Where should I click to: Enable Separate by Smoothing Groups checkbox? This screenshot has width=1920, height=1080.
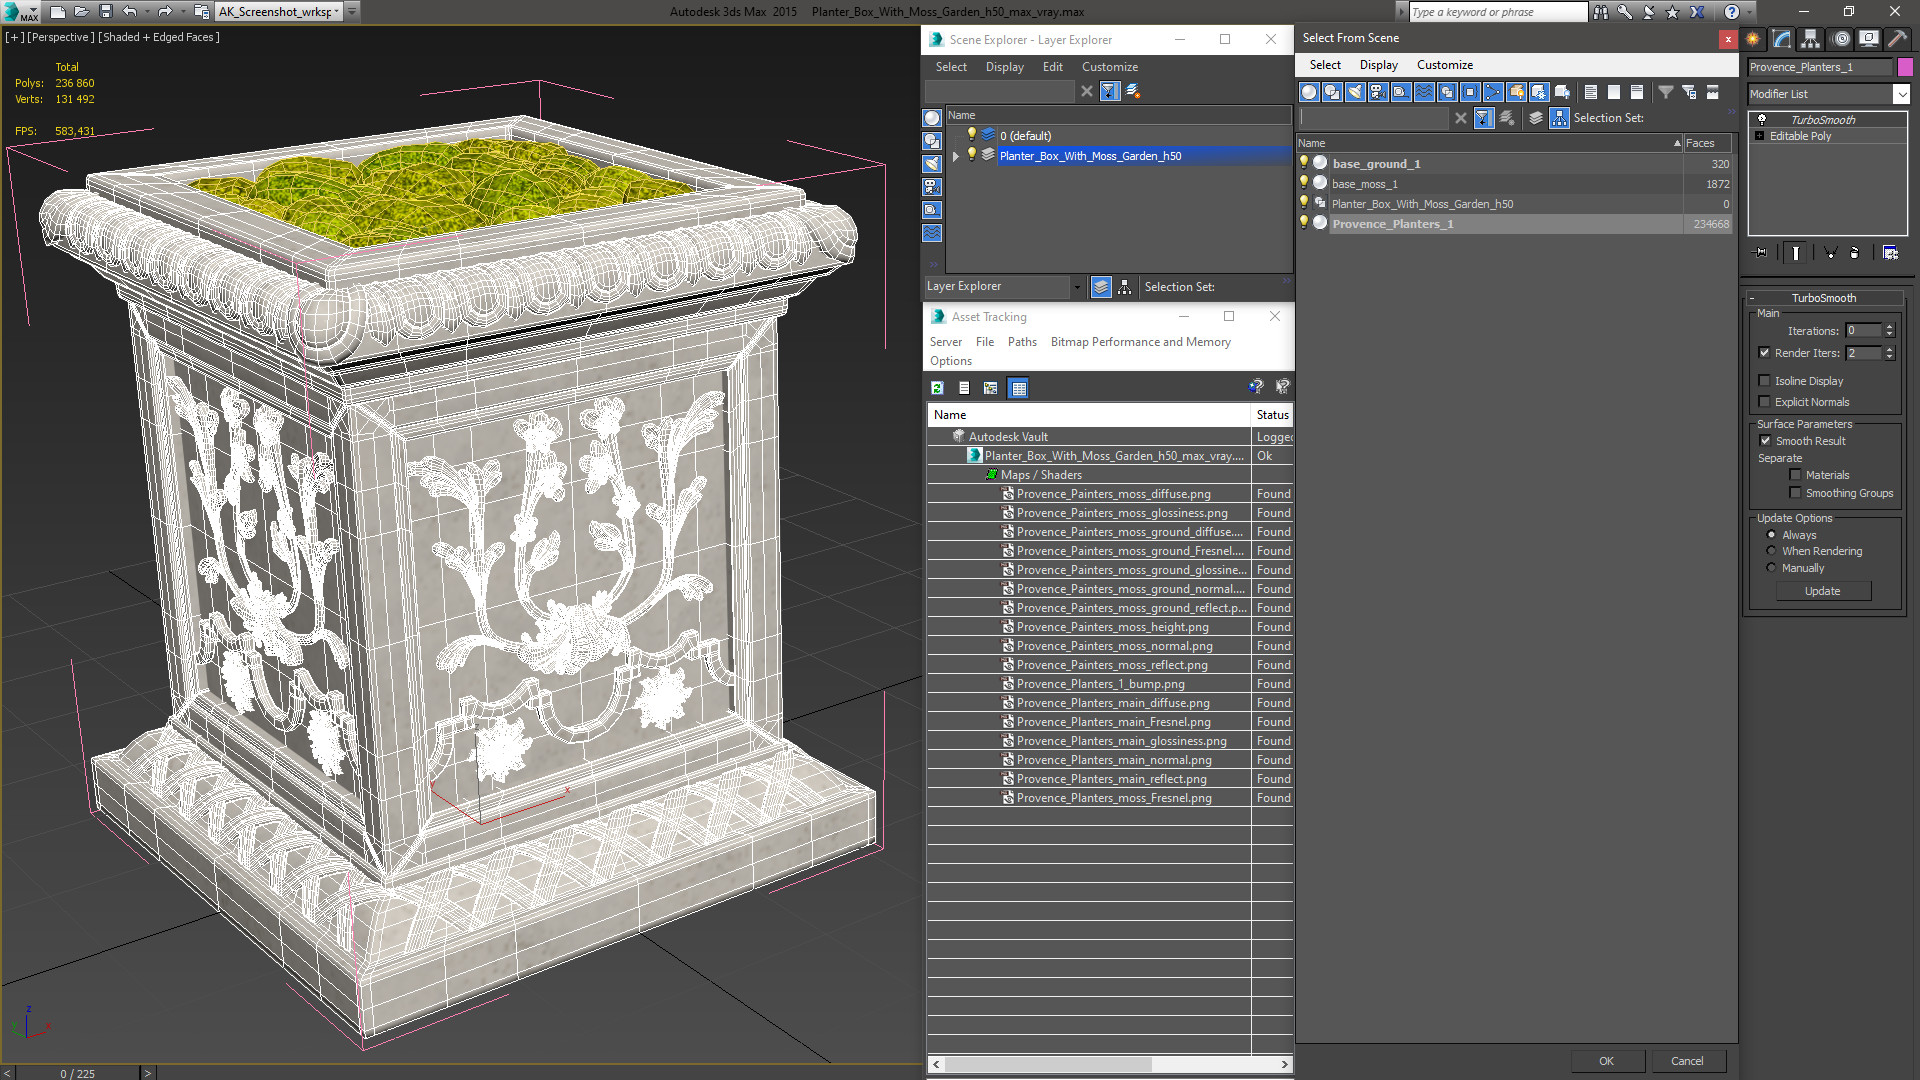[1795, 493]
